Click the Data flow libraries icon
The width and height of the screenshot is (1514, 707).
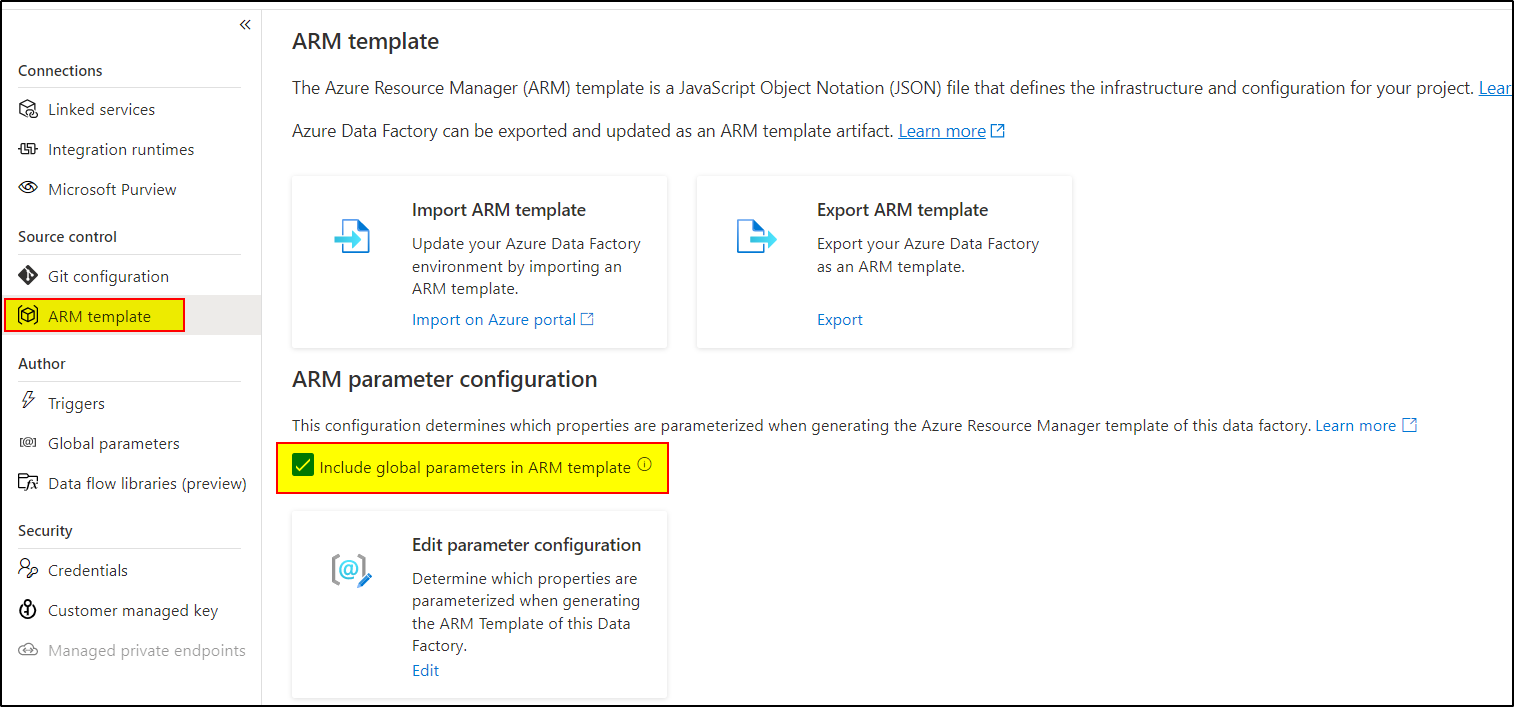[28, 483]
